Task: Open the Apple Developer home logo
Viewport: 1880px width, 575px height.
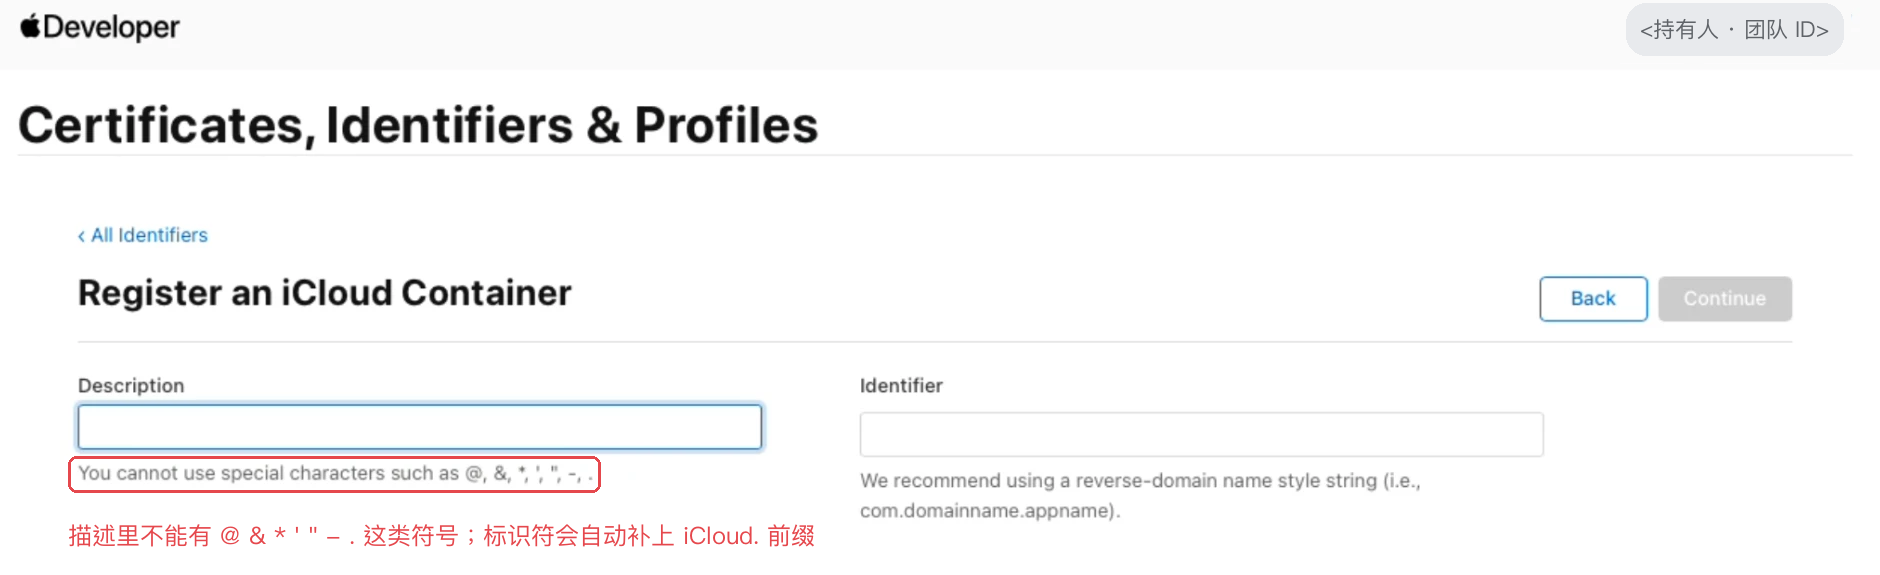Action: tap(100, 27)
